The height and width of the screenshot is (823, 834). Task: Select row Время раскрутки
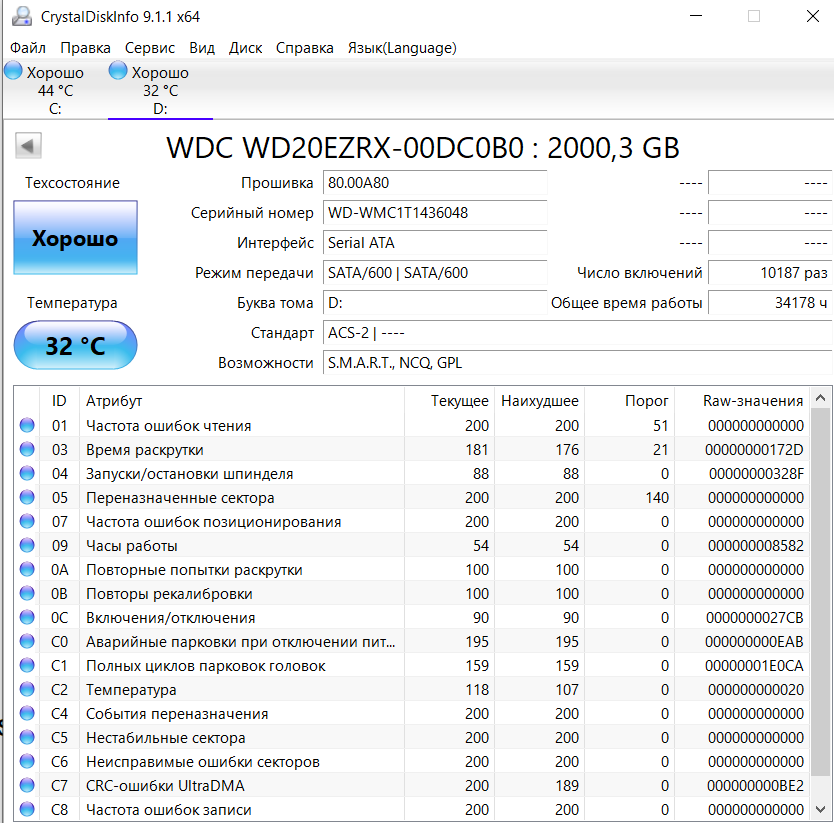[412, 449]
